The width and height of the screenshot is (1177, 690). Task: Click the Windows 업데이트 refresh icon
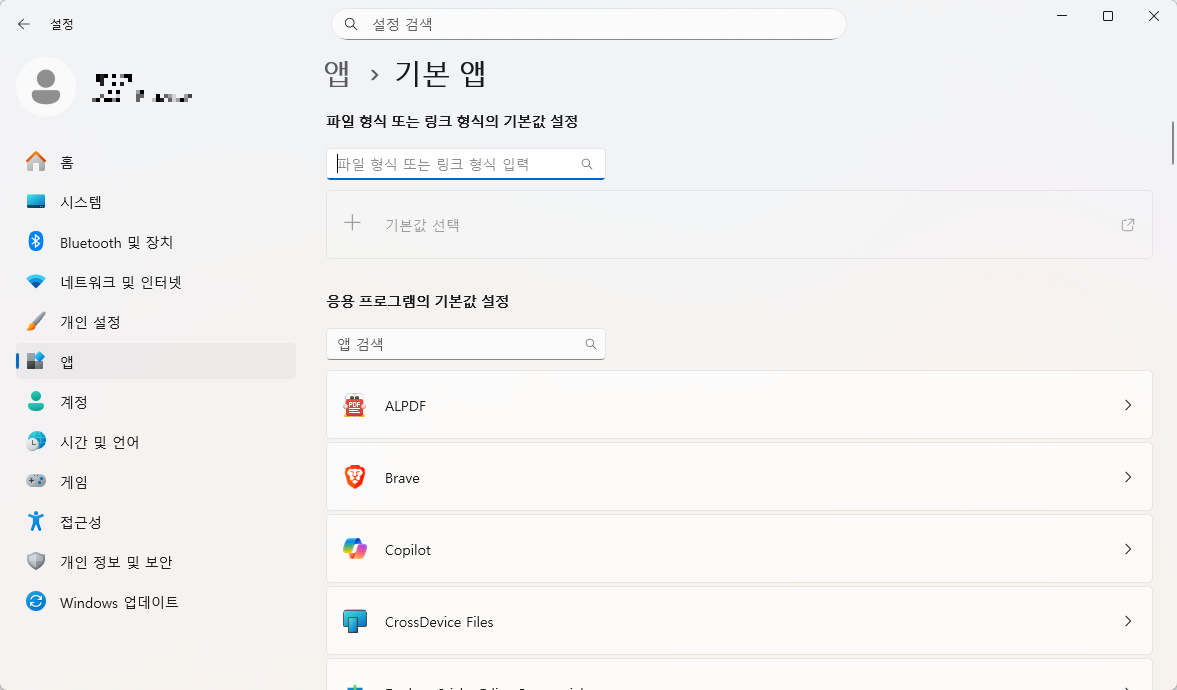pyautogui.click(x=36, y=601)
